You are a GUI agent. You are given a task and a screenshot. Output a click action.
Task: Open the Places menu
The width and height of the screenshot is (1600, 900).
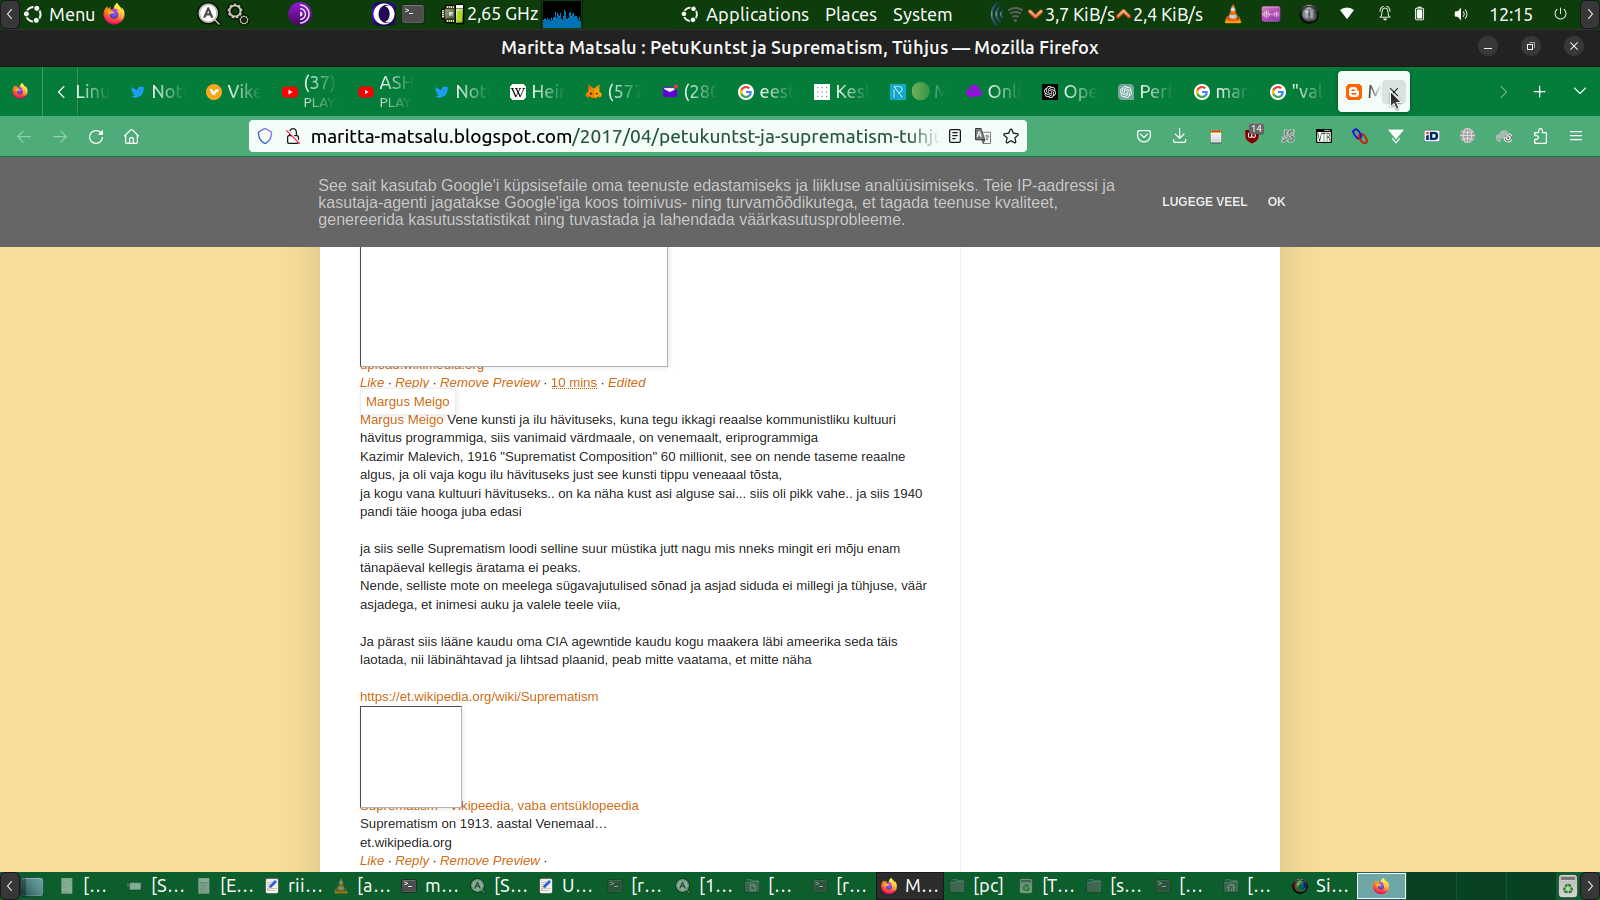pos(851,14)
